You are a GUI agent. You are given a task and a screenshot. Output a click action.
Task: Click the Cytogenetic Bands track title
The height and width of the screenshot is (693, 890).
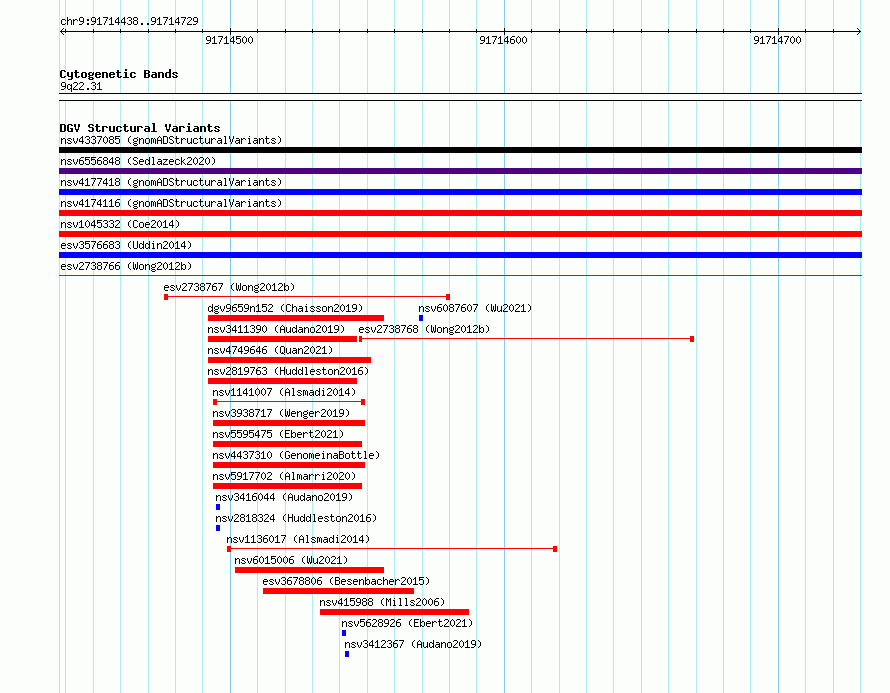pos(119,74)
